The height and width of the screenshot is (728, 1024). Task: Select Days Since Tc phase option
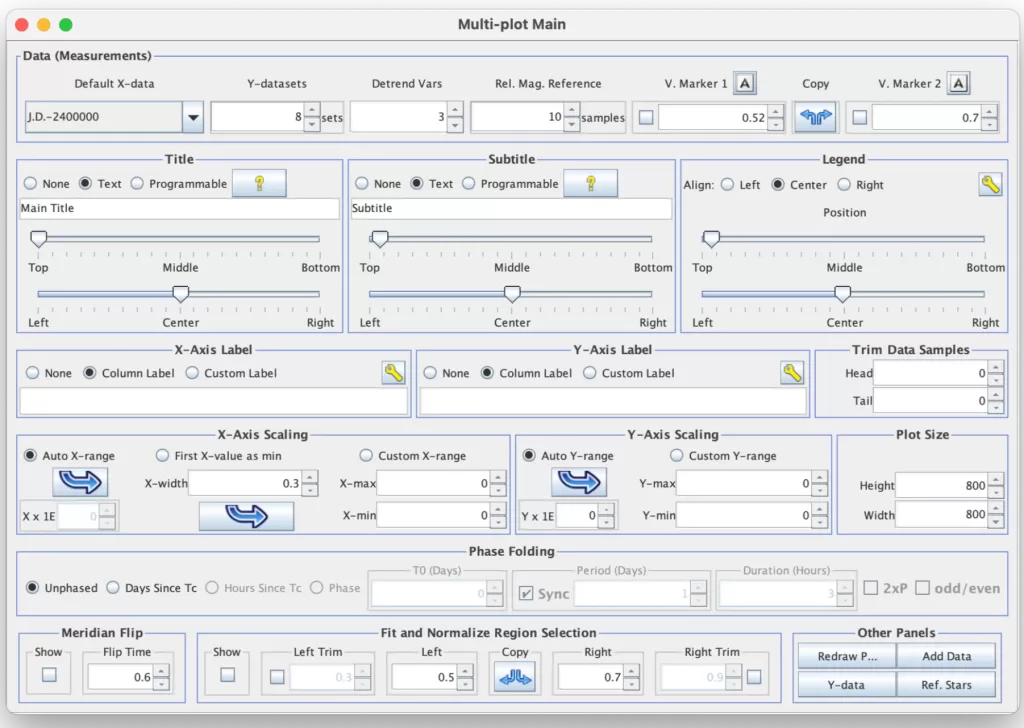pos(113,588)
